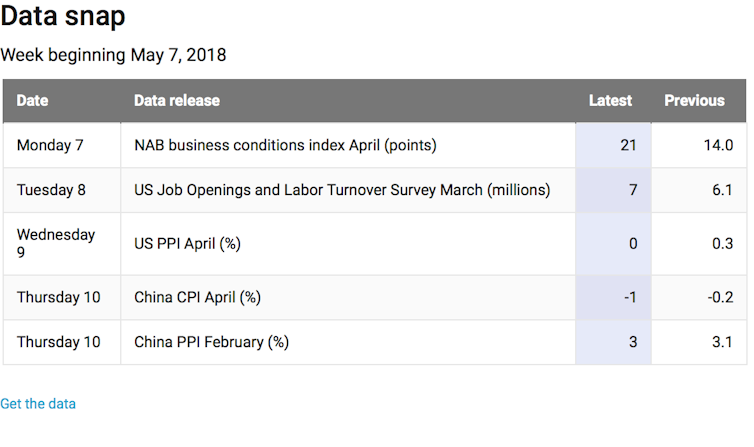This screenshot has height=447, width=754.
Task: Click the China CPI April row label
Action: [x=197, y=297]
